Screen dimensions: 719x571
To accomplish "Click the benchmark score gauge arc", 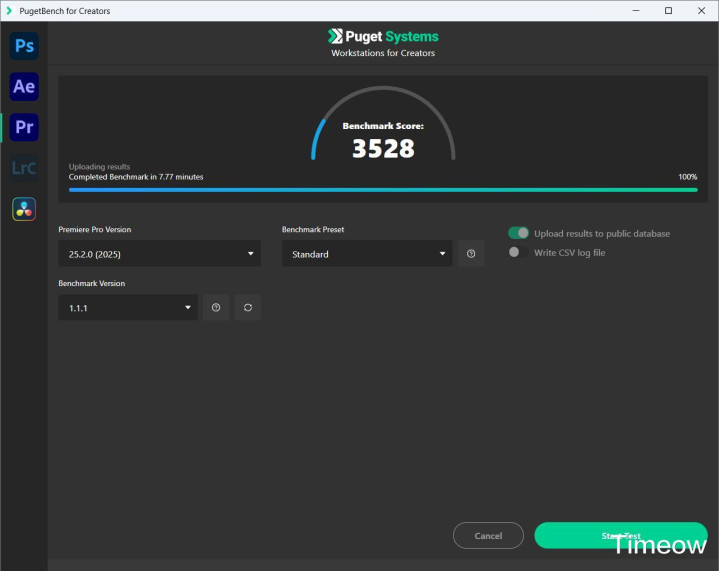I will tap(383, 122).
